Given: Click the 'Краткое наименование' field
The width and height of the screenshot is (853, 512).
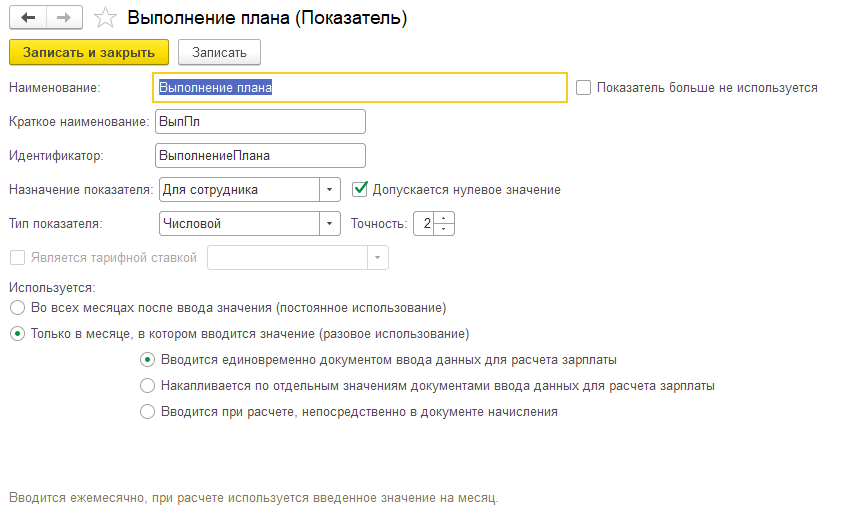Looking at the screenshot, I should click(260, 121).
